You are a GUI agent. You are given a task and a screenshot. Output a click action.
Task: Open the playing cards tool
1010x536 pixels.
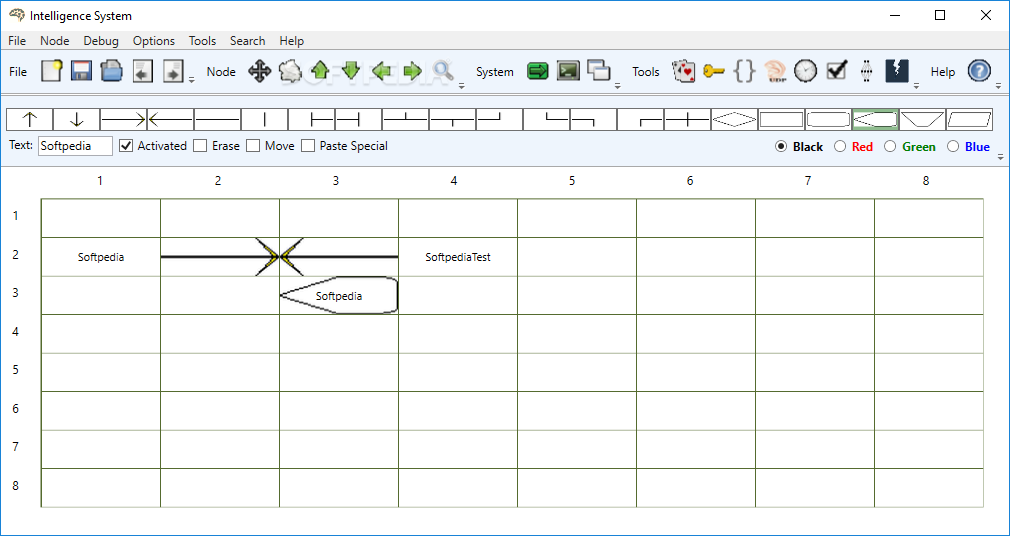click(x=683, y=71)
